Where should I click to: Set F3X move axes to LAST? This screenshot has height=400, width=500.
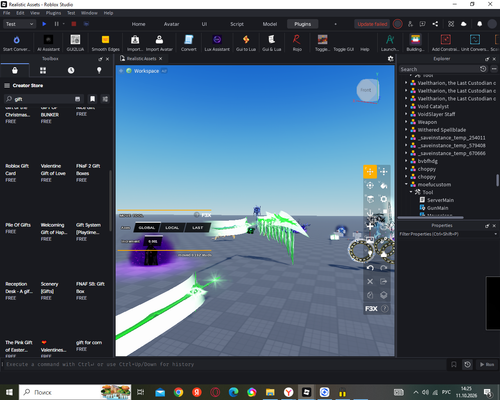point(197,228)
